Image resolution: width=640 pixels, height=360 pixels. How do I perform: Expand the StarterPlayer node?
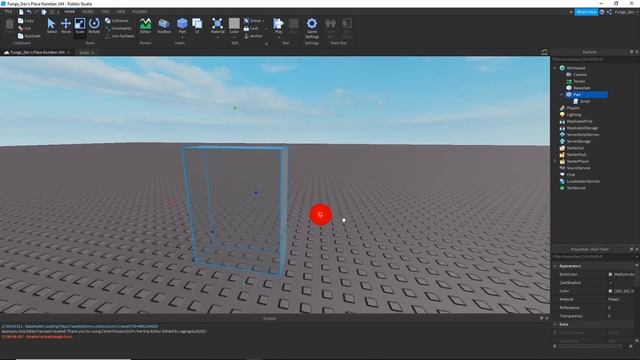(x=555, y=161)
